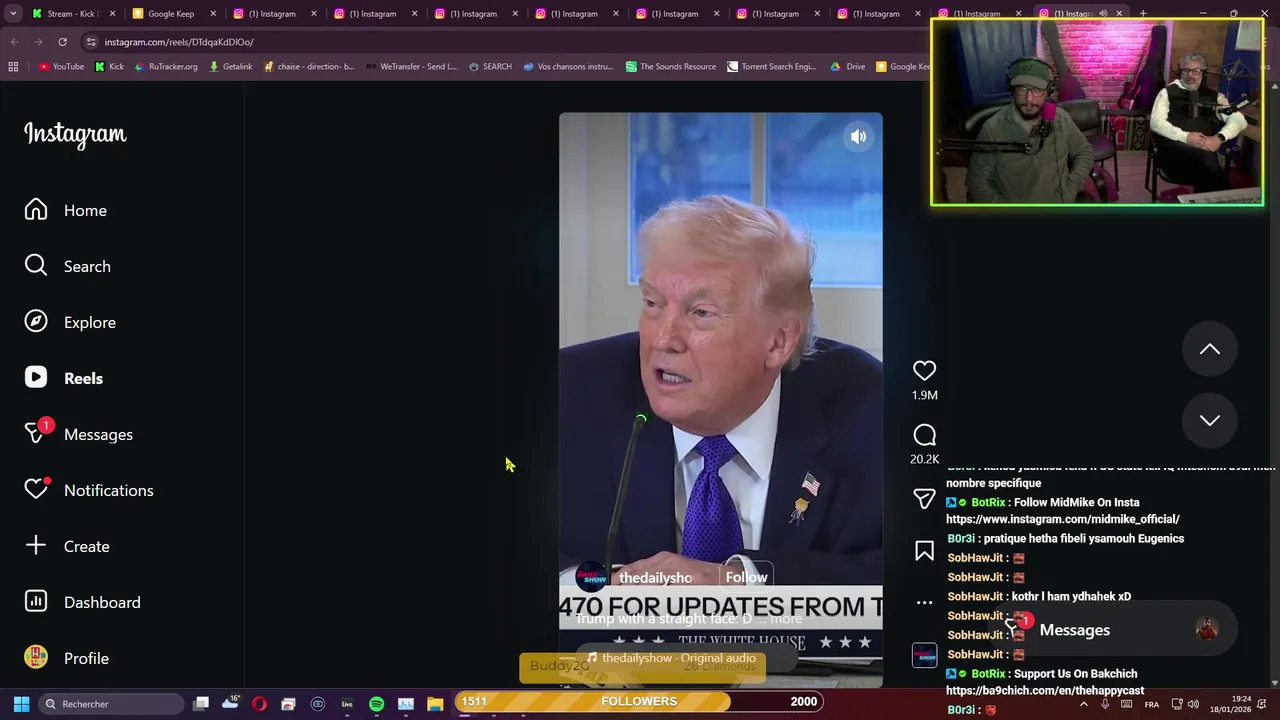1280x720 pixels.
Task: Open Messages in the sidebar
Action: (x=78, y=434)
